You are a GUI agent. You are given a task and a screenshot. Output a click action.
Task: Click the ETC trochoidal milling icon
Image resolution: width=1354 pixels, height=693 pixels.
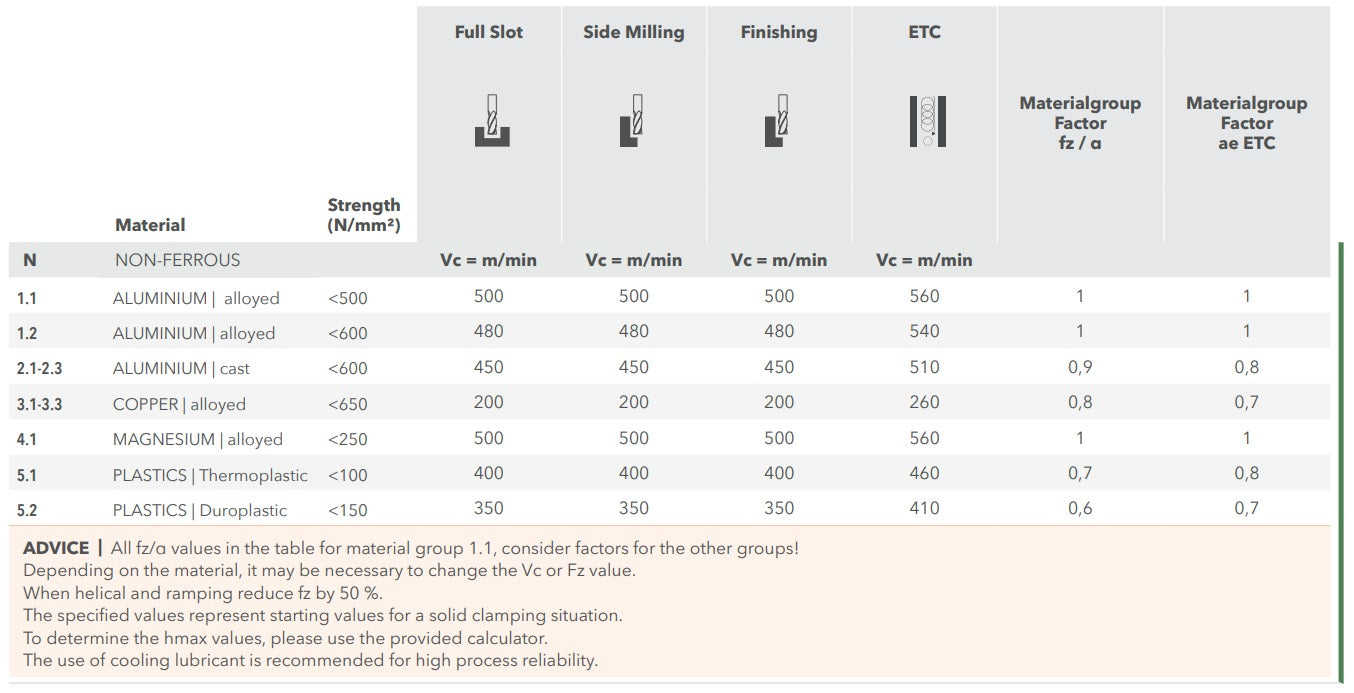[x=927, y=121]
